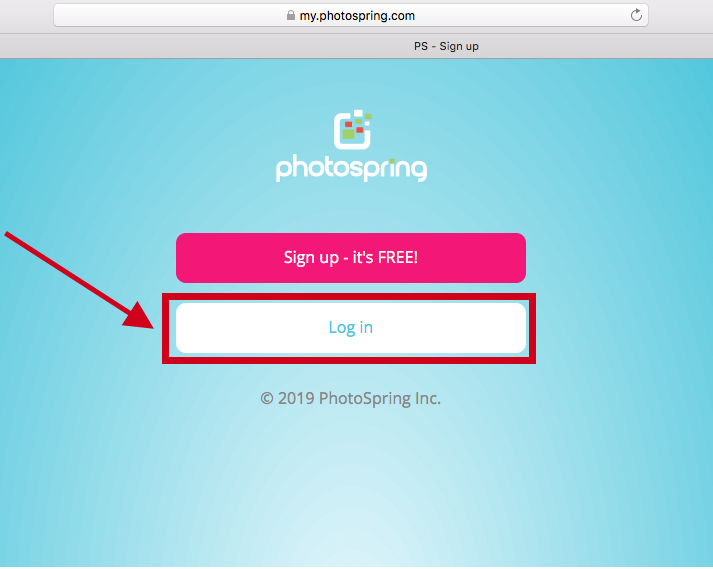Screen dimensions: 713x569
Task: Click the small white square atop the logo
Action: [x=358, y=113]
